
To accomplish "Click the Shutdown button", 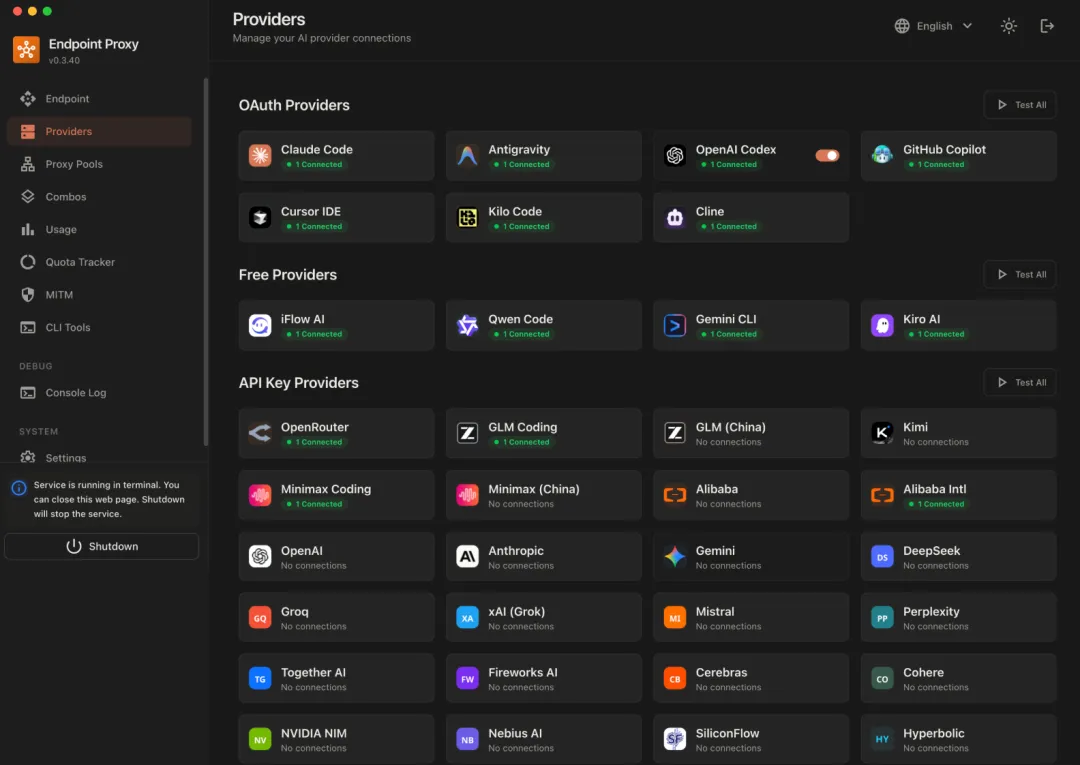I will point(101,546).
